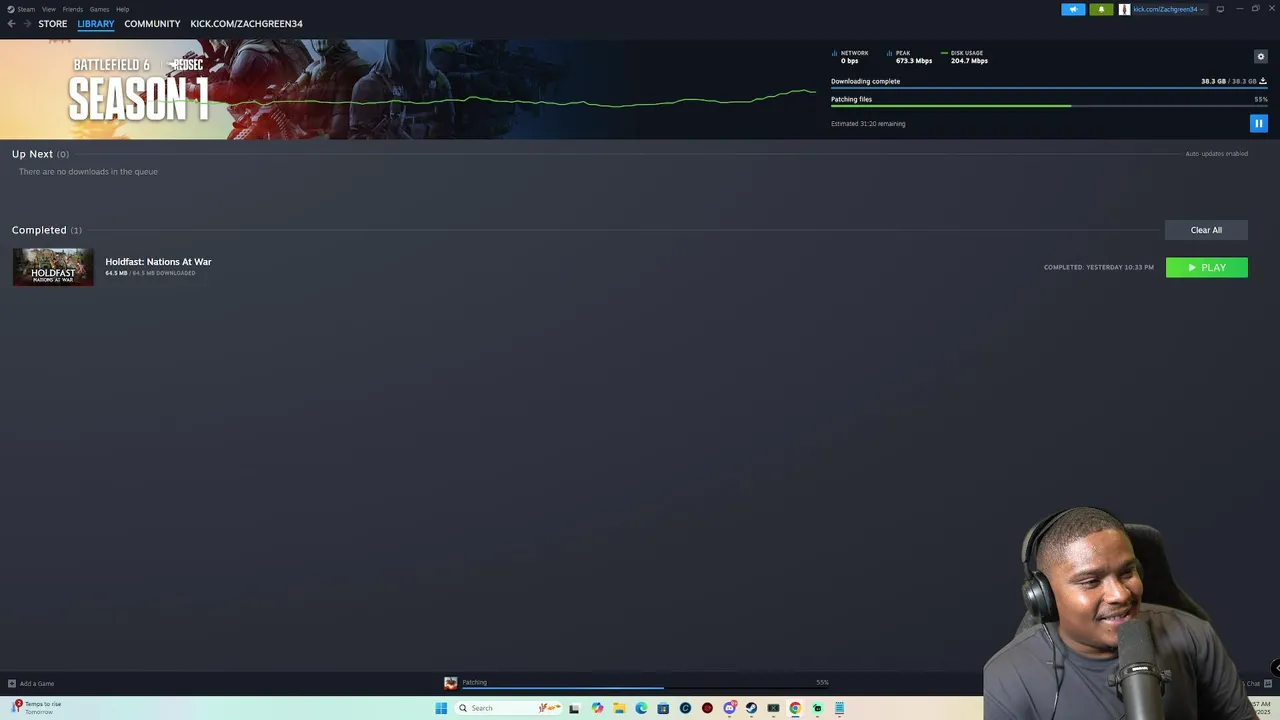Click the Up Next heading
Screen dimensions: 1280x720
tap(32, 154)
